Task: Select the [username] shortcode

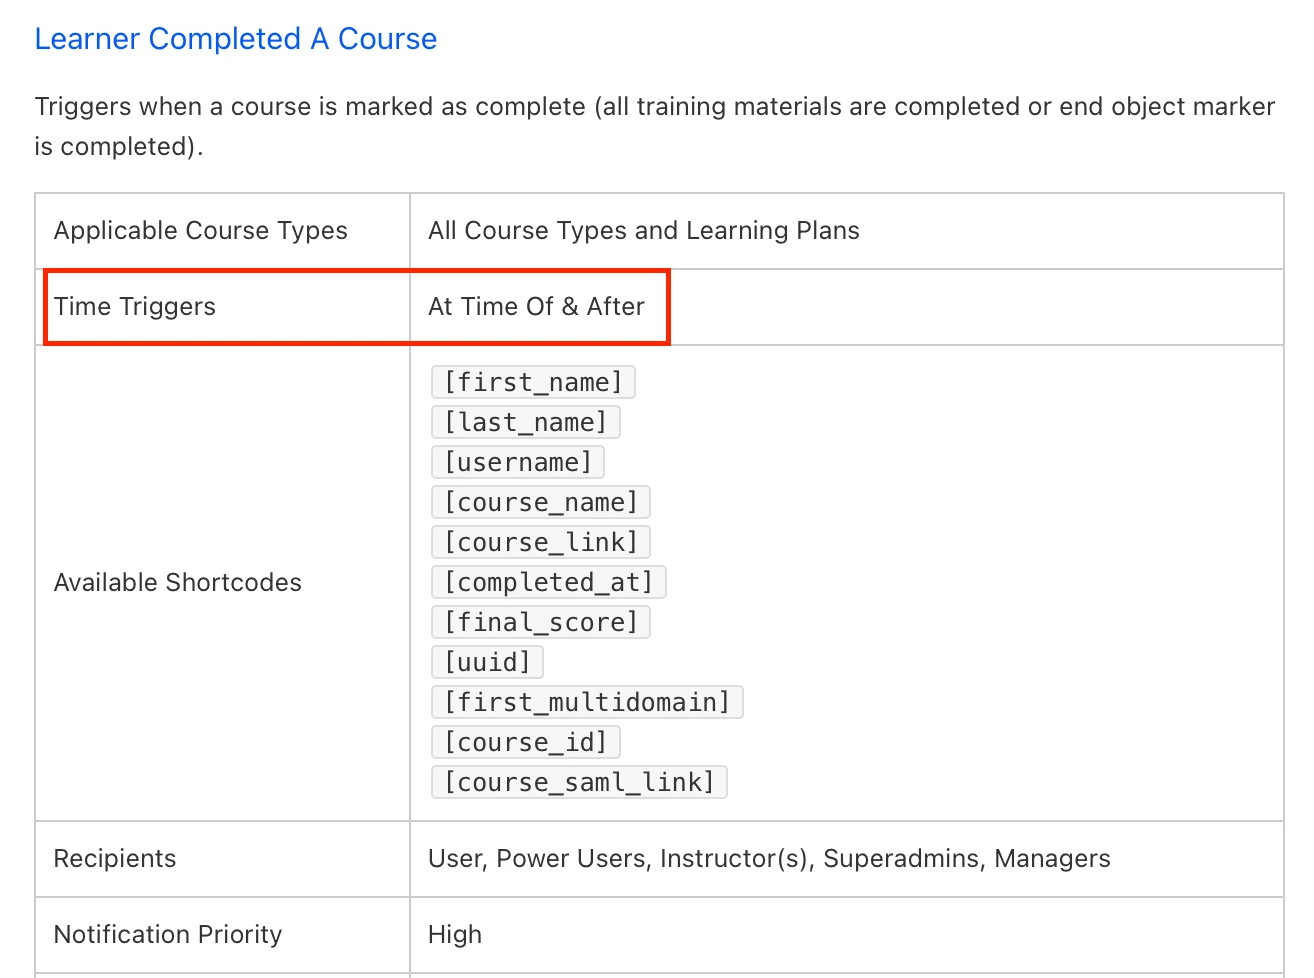Action: pyautogui.click(x=518, y=462)
